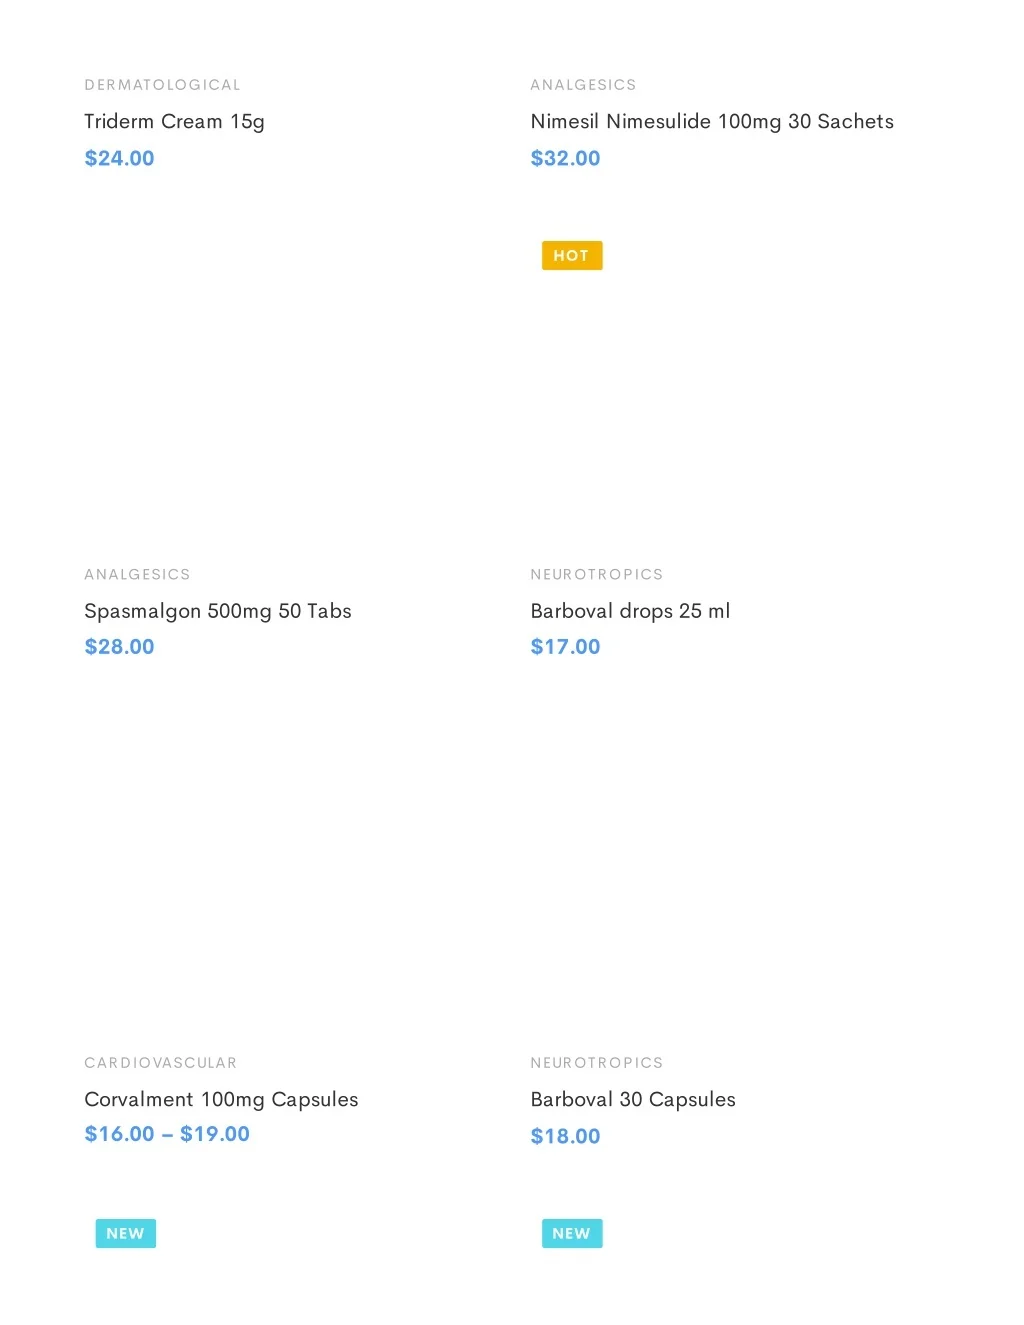
Task: Open the Triderm Cream 15g product link
Action: (x=174, y=122)
